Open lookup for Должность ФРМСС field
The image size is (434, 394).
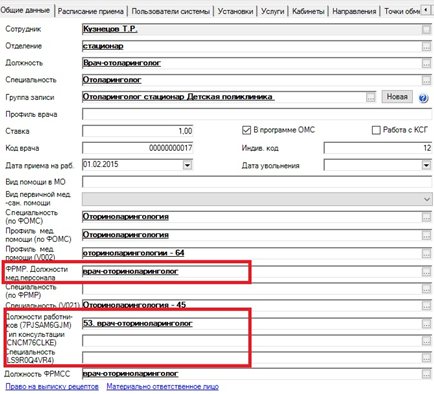(x=426, y=374)
